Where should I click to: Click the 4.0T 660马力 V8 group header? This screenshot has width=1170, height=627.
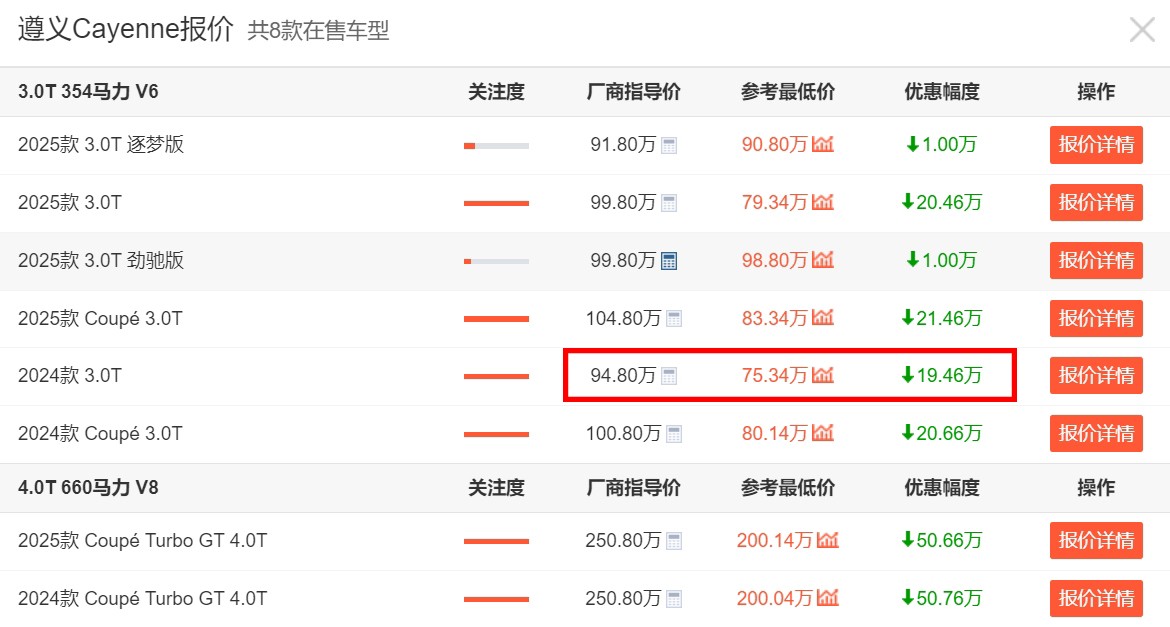pos(88,488)
